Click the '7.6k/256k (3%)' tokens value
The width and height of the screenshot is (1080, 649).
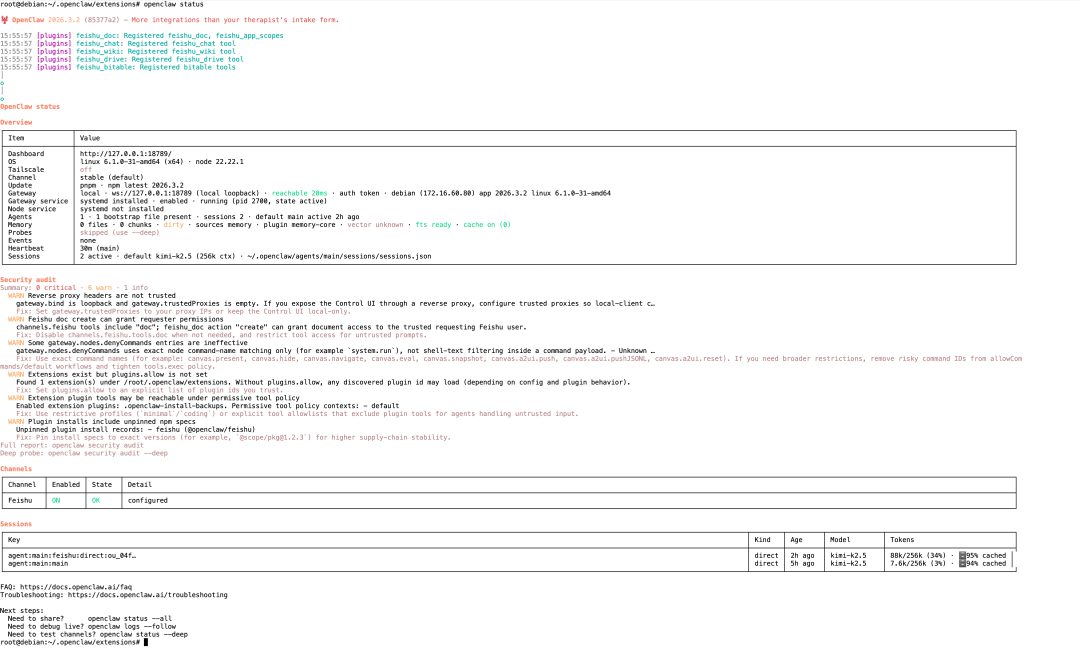pos(917,564)
